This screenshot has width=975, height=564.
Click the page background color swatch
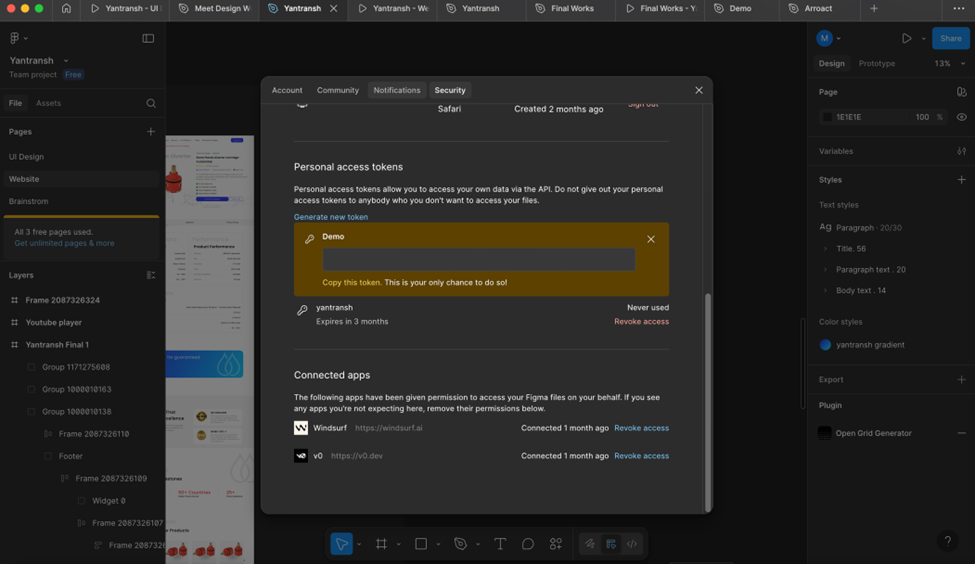point(827,117)
